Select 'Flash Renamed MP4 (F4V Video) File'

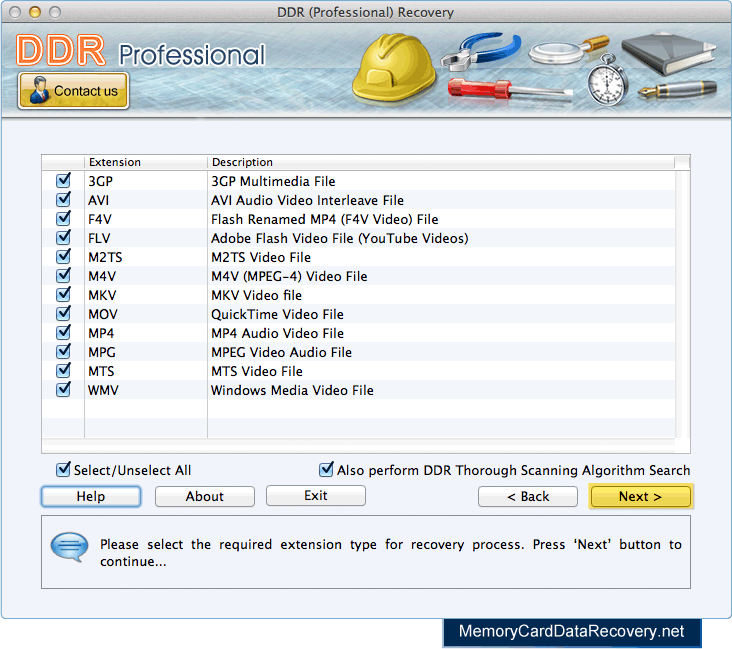click(324, 219)
